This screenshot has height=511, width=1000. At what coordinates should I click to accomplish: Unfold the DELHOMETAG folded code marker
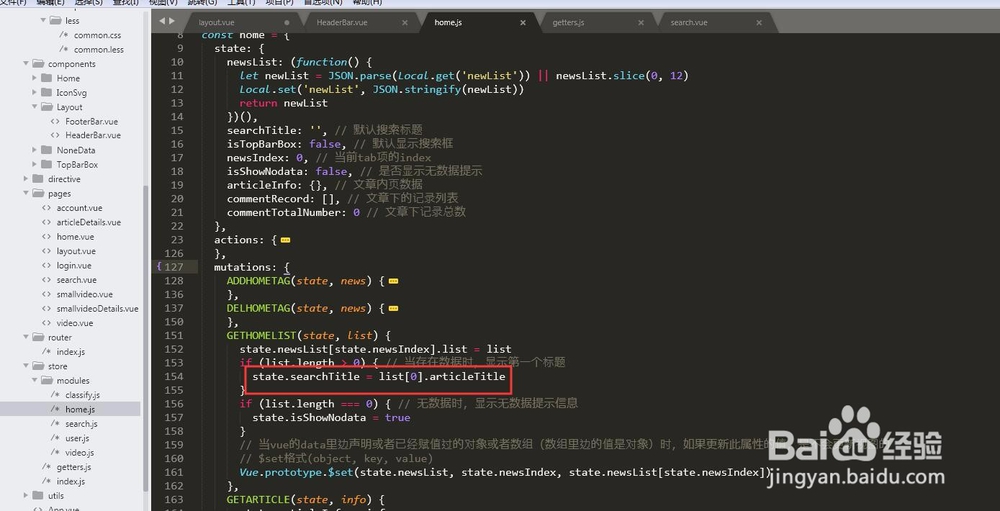(393, 309)
